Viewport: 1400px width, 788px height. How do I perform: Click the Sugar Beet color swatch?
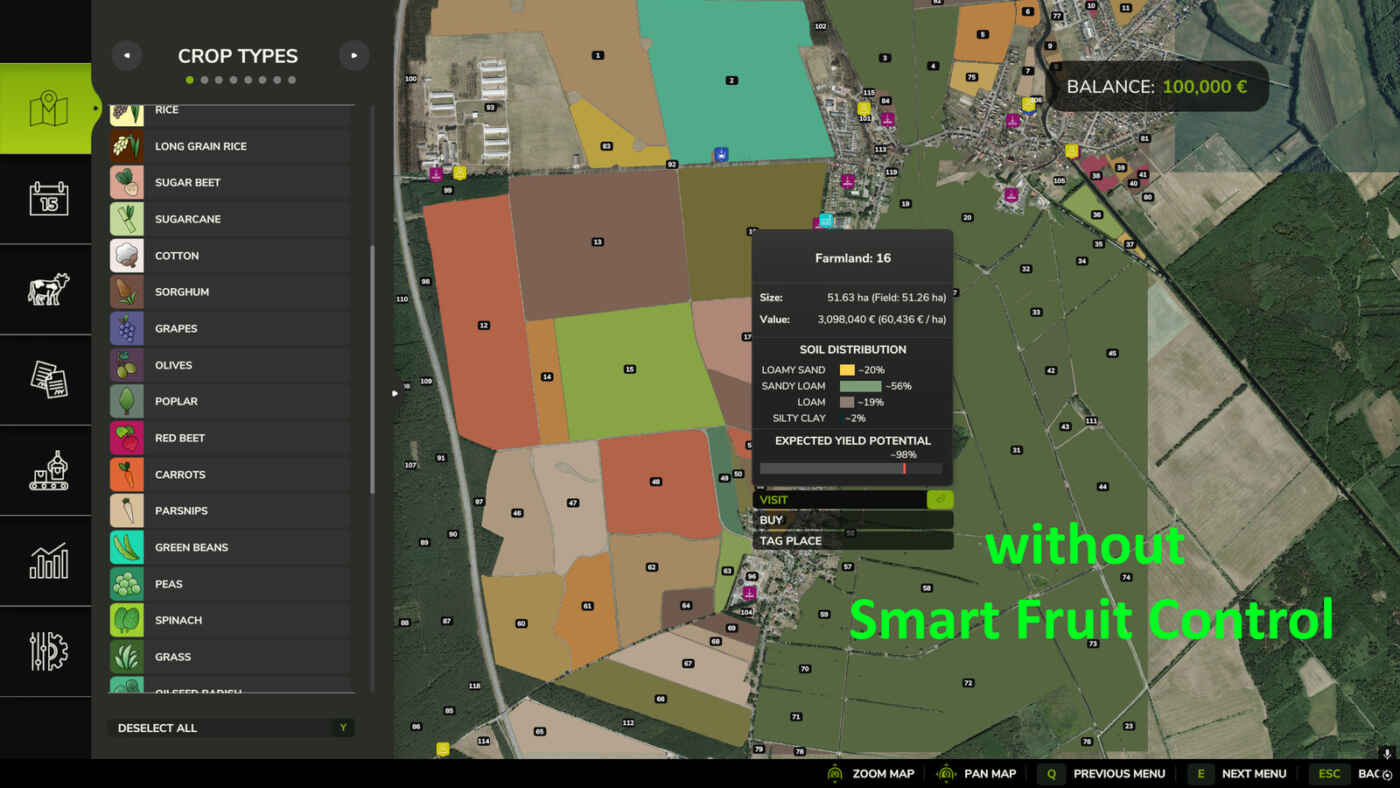click(126, 183)
